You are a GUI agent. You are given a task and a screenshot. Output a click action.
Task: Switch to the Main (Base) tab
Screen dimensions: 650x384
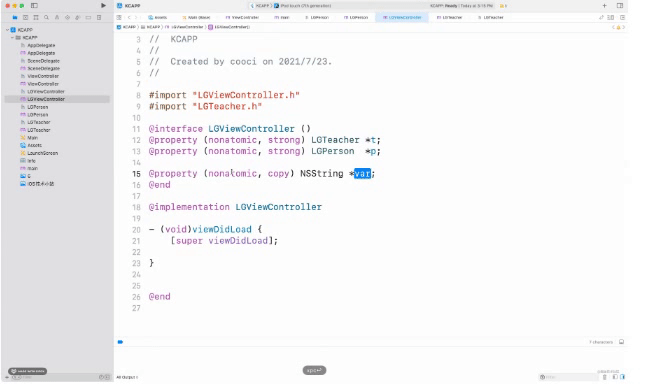point(196,17)
